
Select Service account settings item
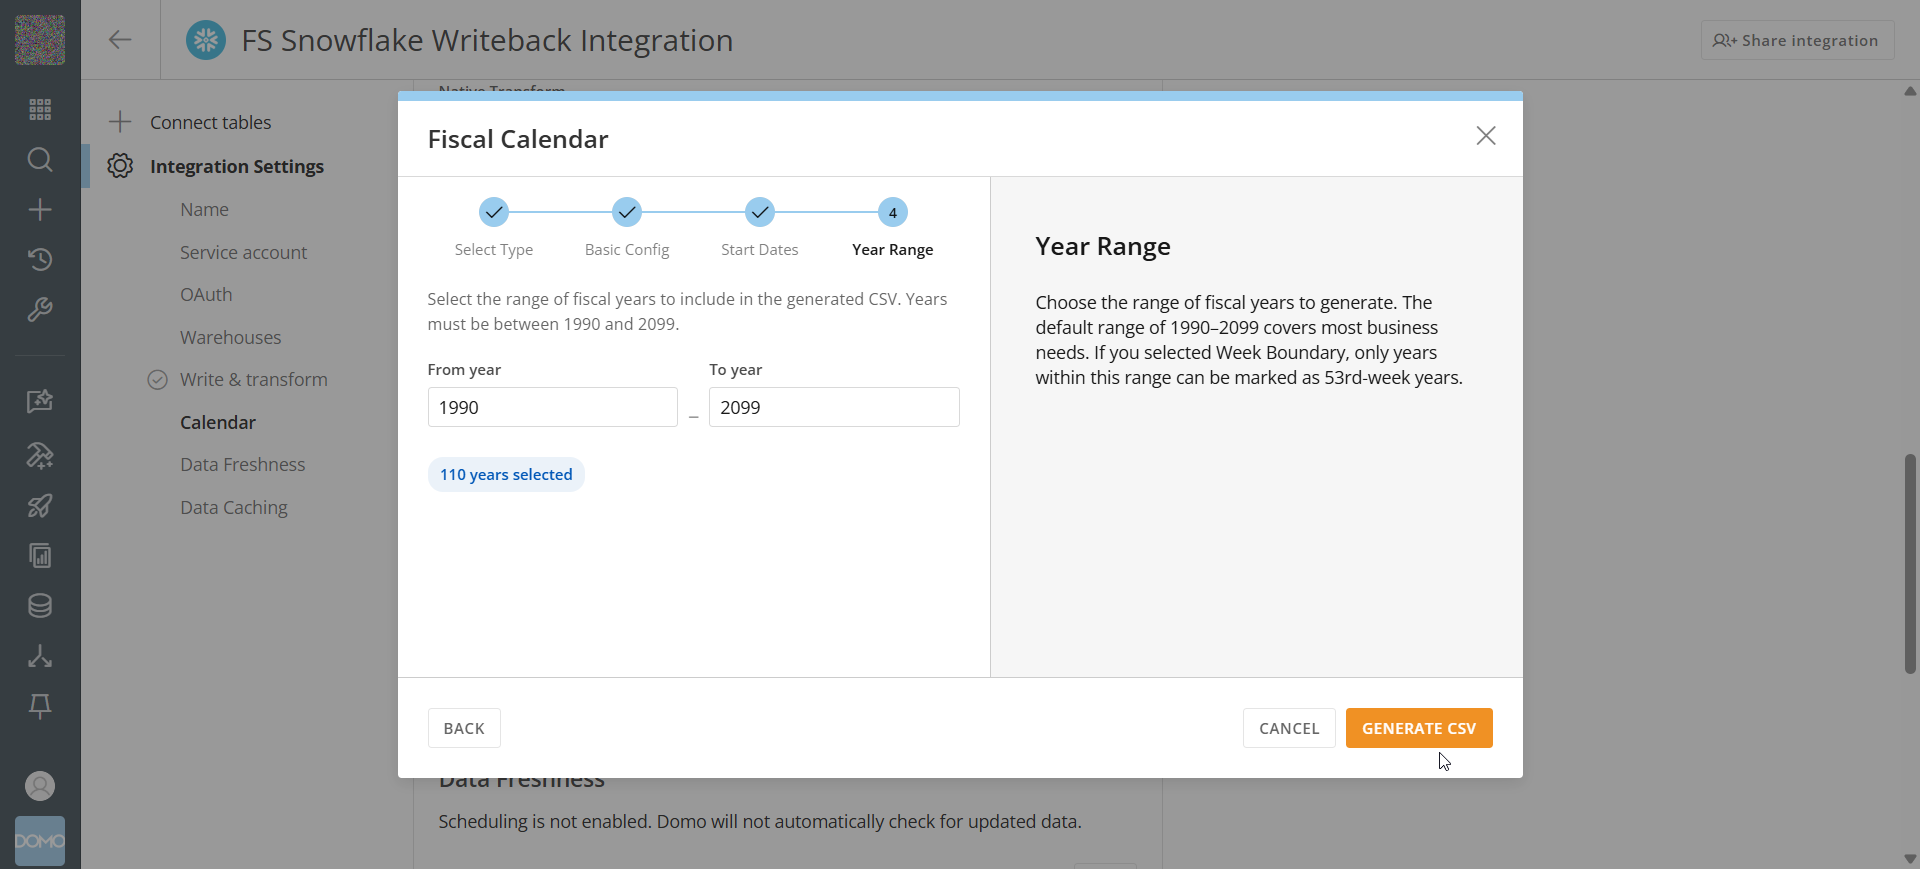coord(244,253)
